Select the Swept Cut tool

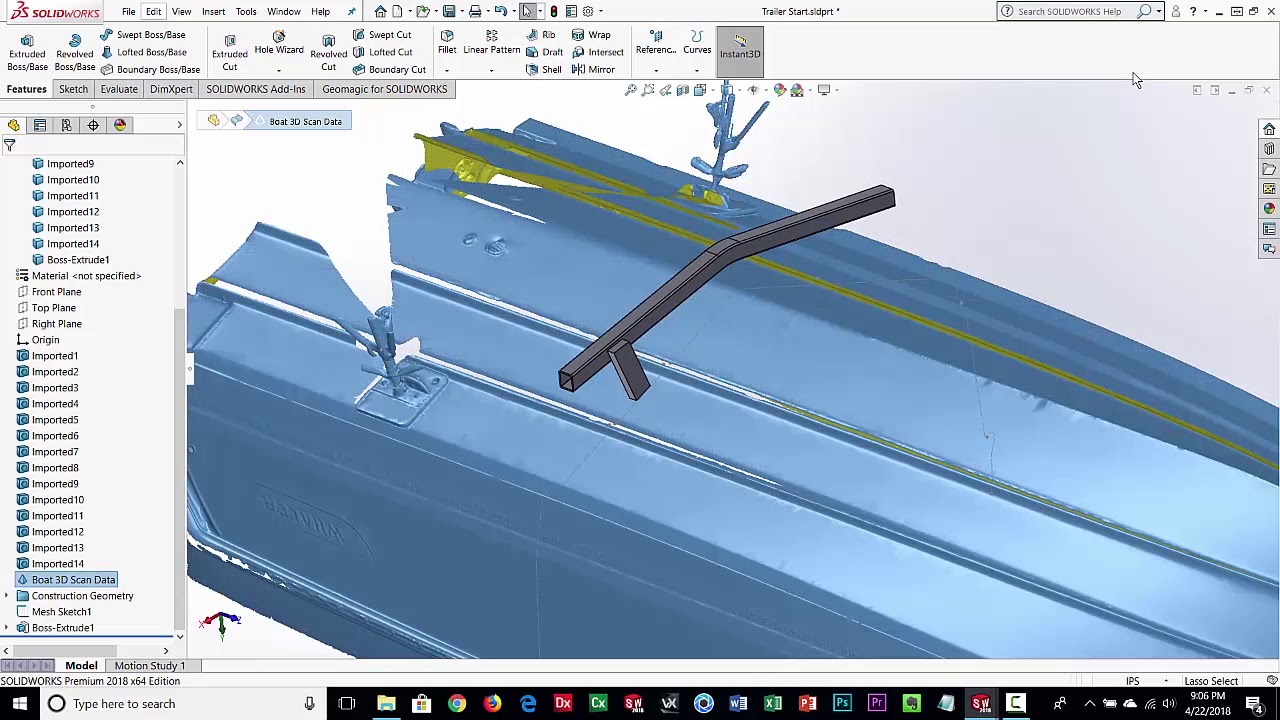point(382,35)
